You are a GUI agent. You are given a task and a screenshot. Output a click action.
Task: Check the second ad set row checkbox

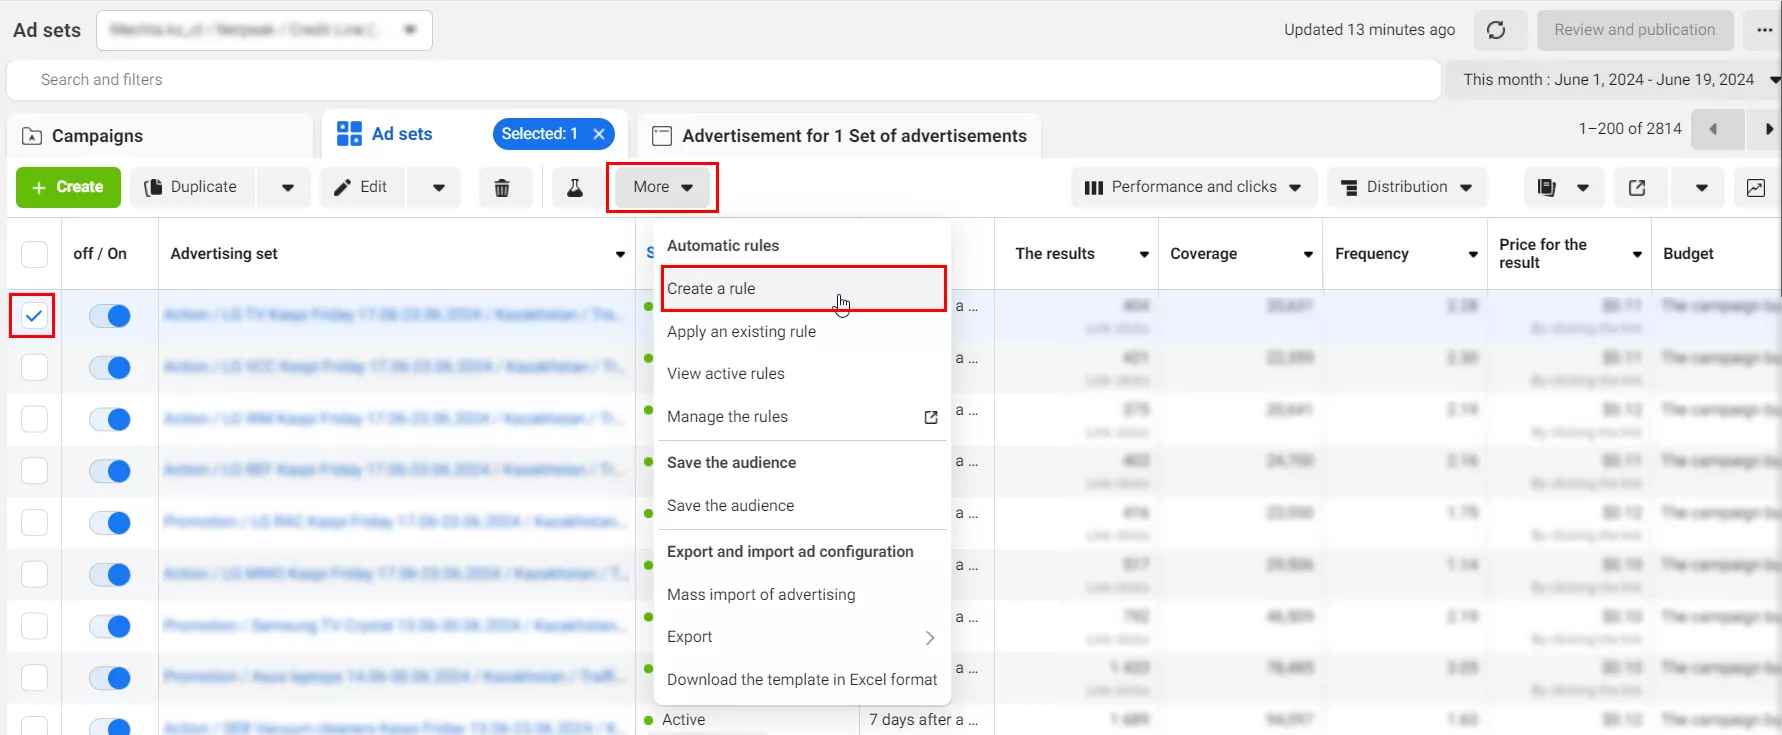pyautogui.click(x=34, y=367)
